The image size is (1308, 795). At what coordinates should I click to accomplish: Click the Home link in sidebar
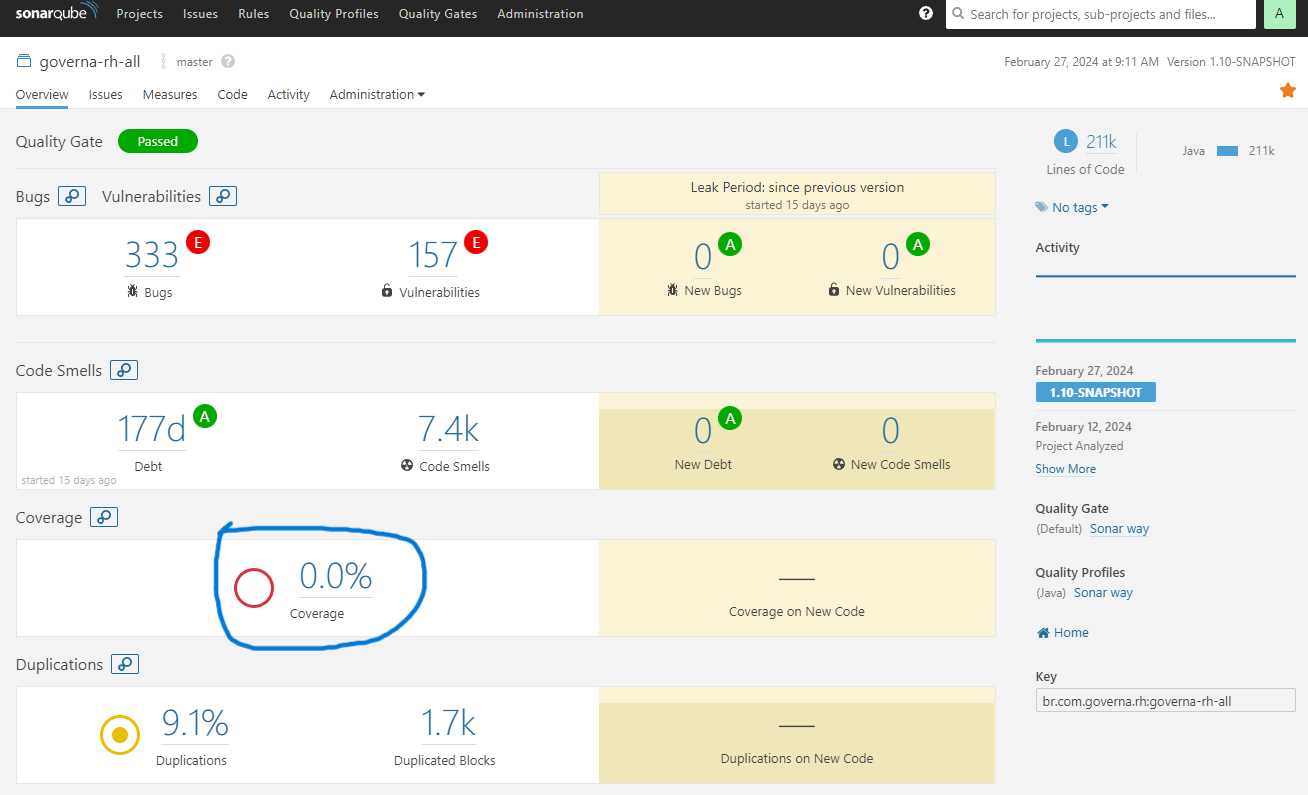click(x=1063, y=633)
